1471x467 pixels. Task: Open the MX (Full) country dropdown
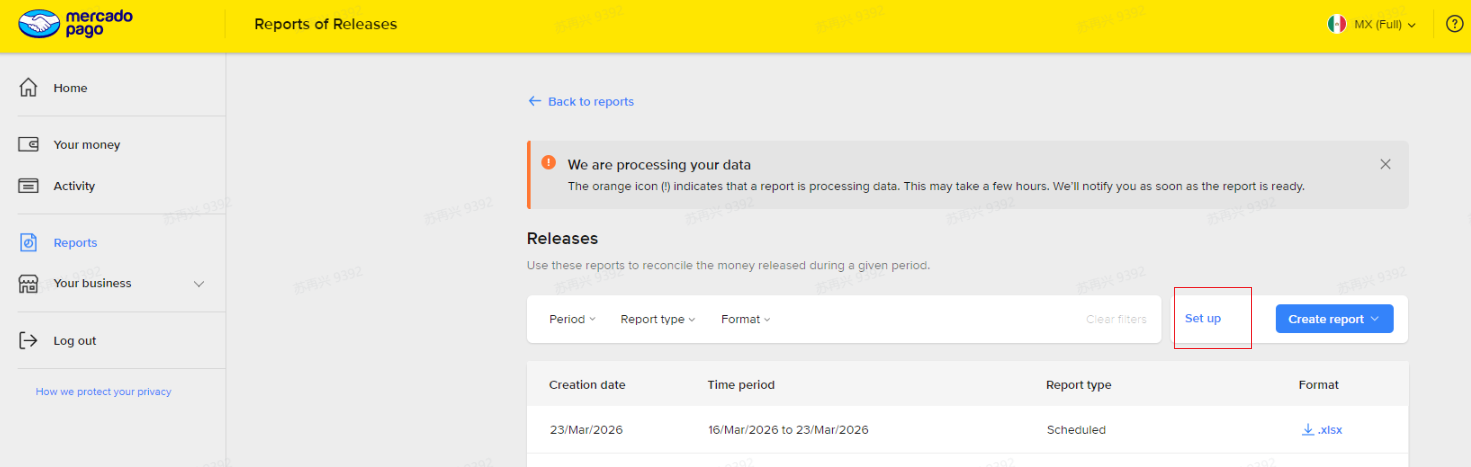click(x=1371, y=24)
